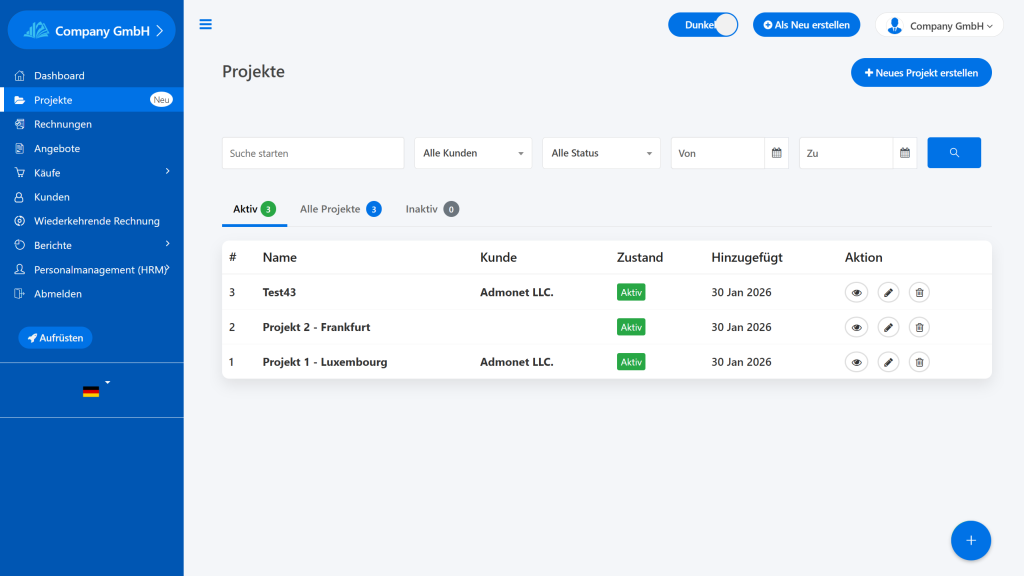Screen dimensions: 1024x576
Task: Open the calendar icon beside Von field
Action: click(776, 153)
